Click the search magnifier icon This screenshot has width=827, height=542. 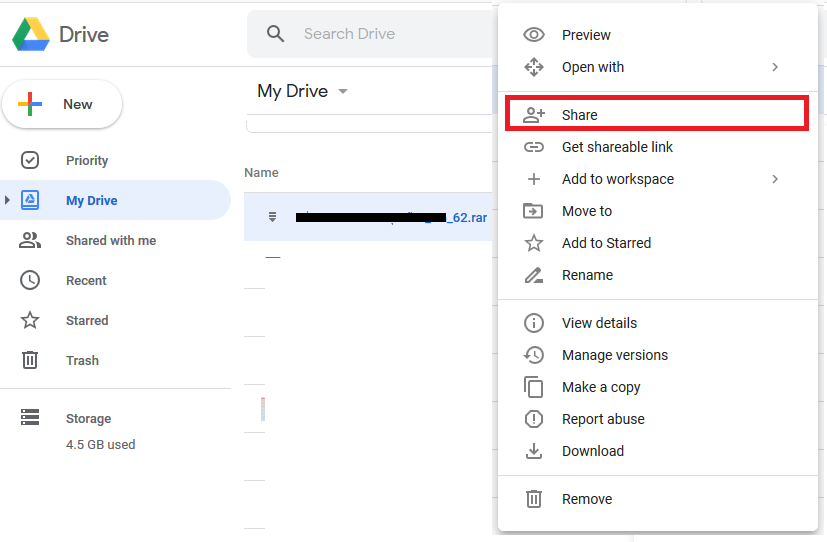(276, 34)
